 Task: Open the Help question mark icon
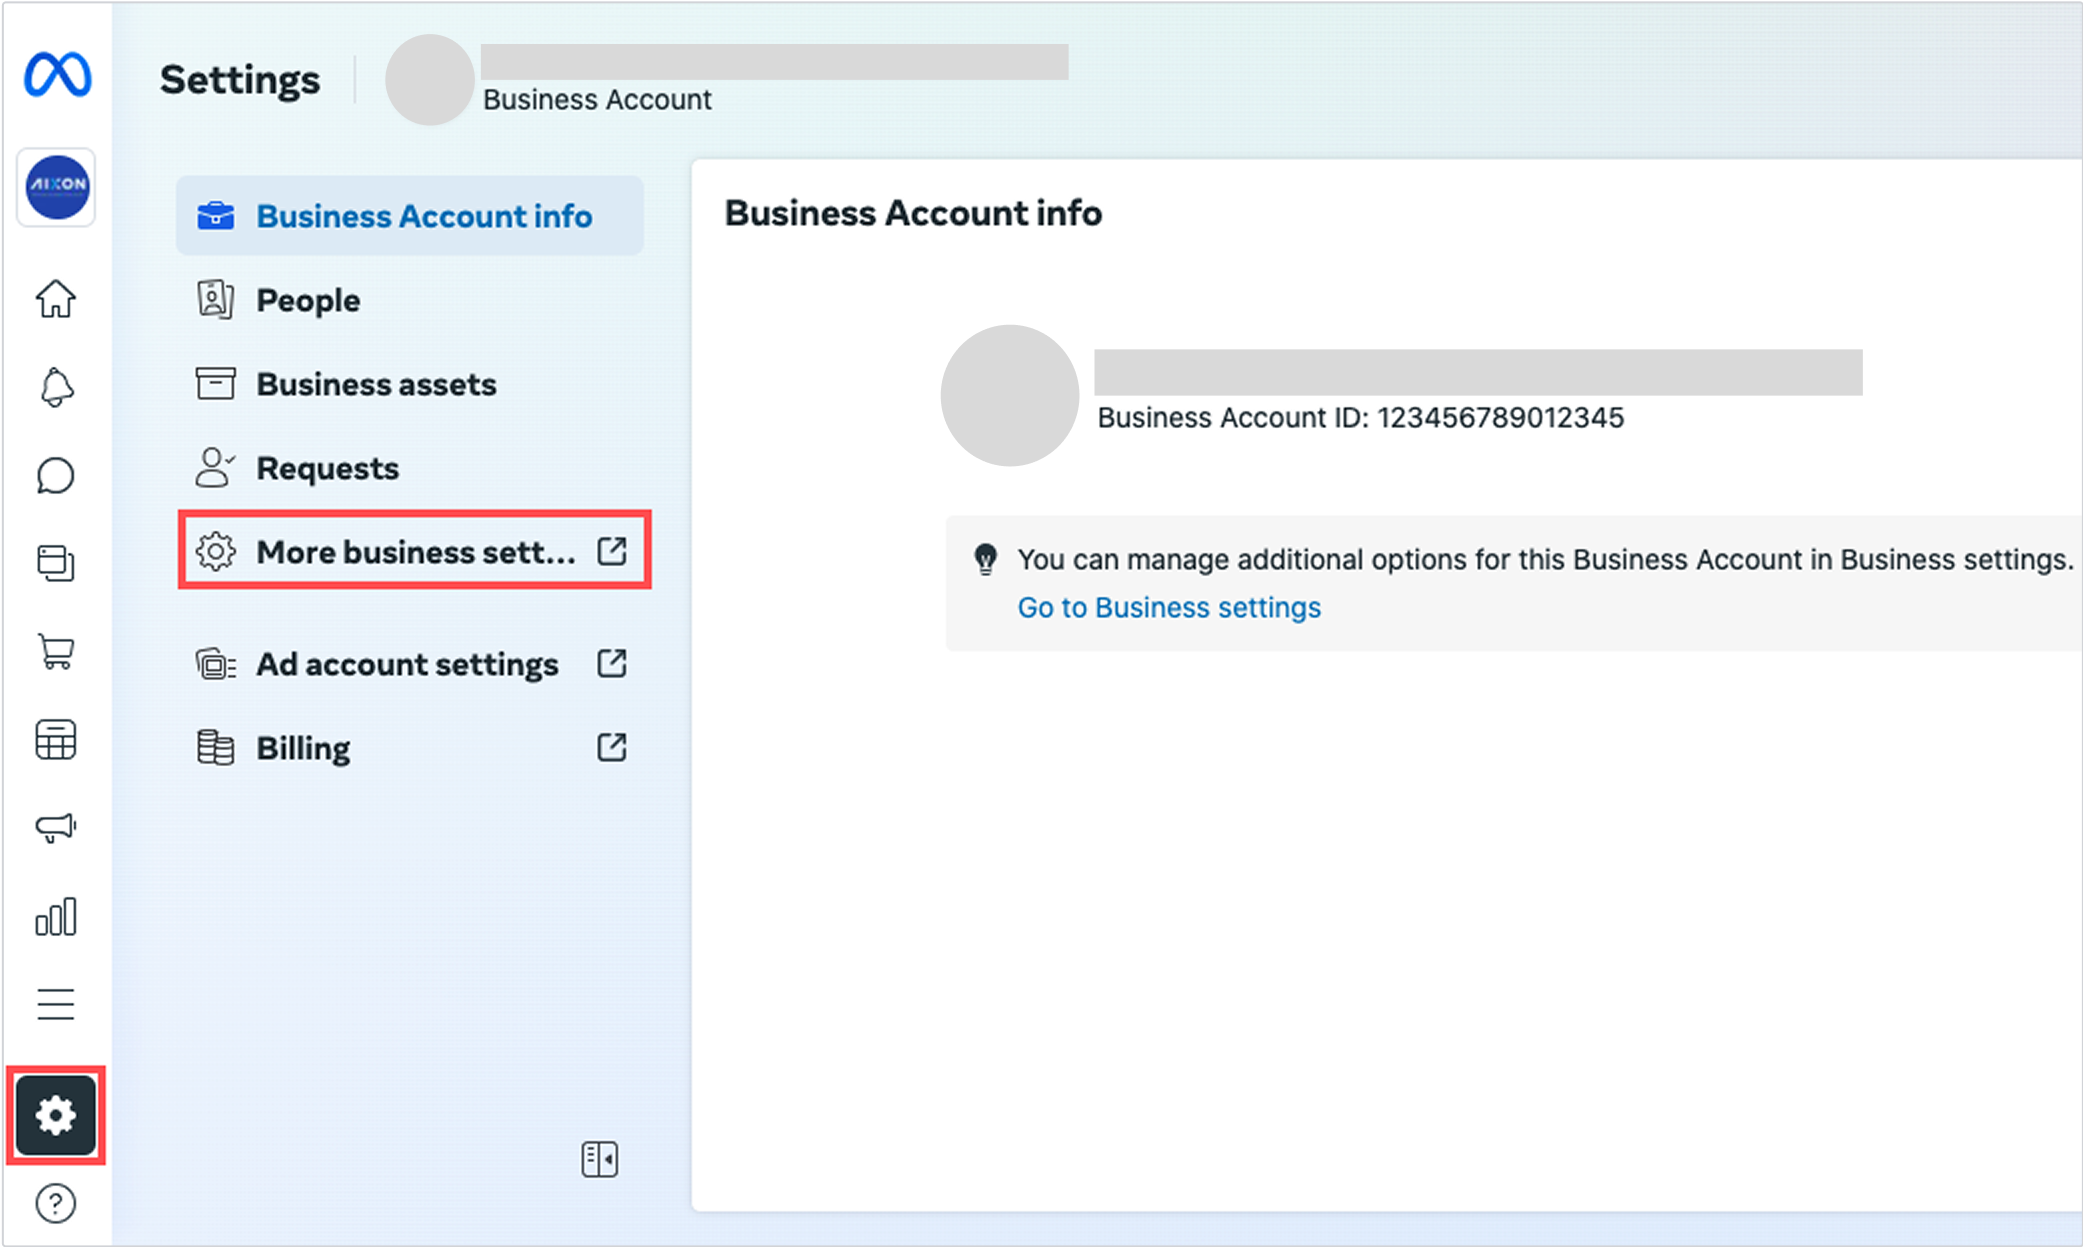click(56, 1203)
